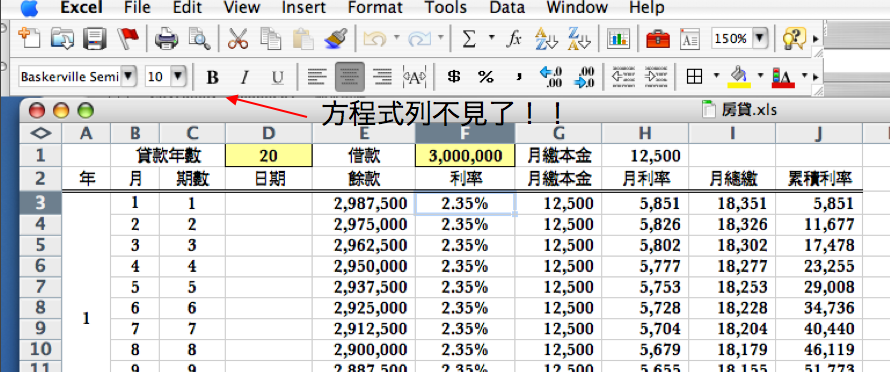Open the borders style dropdown arrow

pos(716,75)
